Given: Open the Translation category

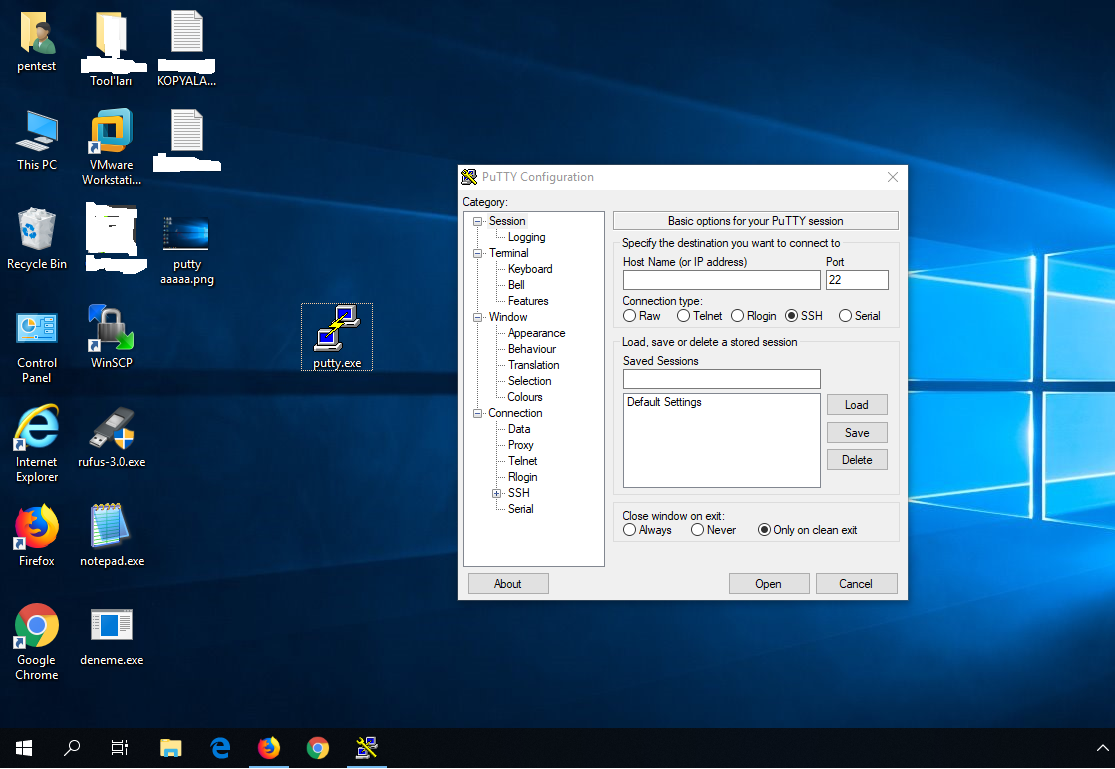Looking at the screenshot, I should pyautogui.click(x=533, y=365).
